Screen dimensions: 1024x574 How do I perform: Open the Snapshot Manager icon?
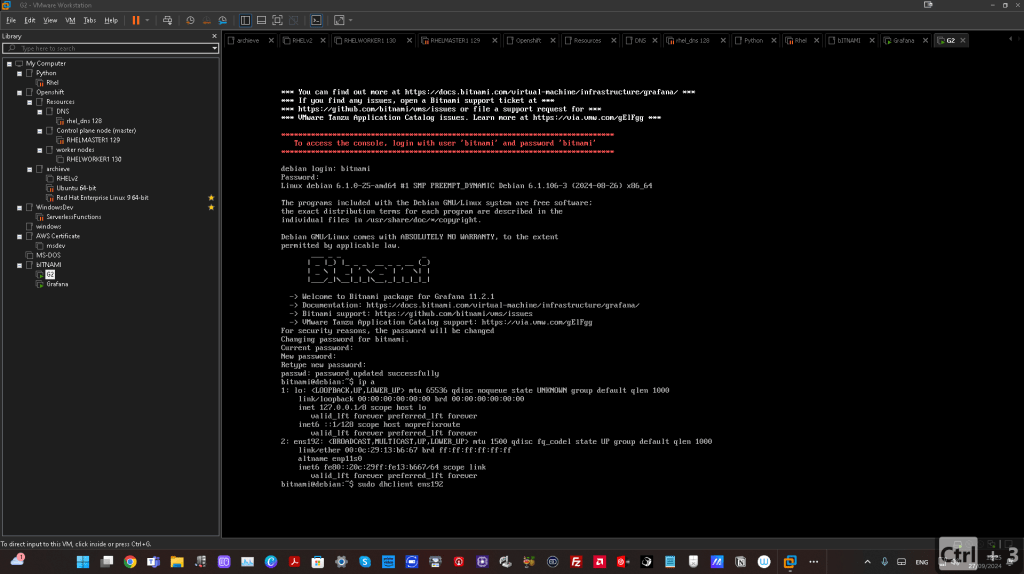223,20
